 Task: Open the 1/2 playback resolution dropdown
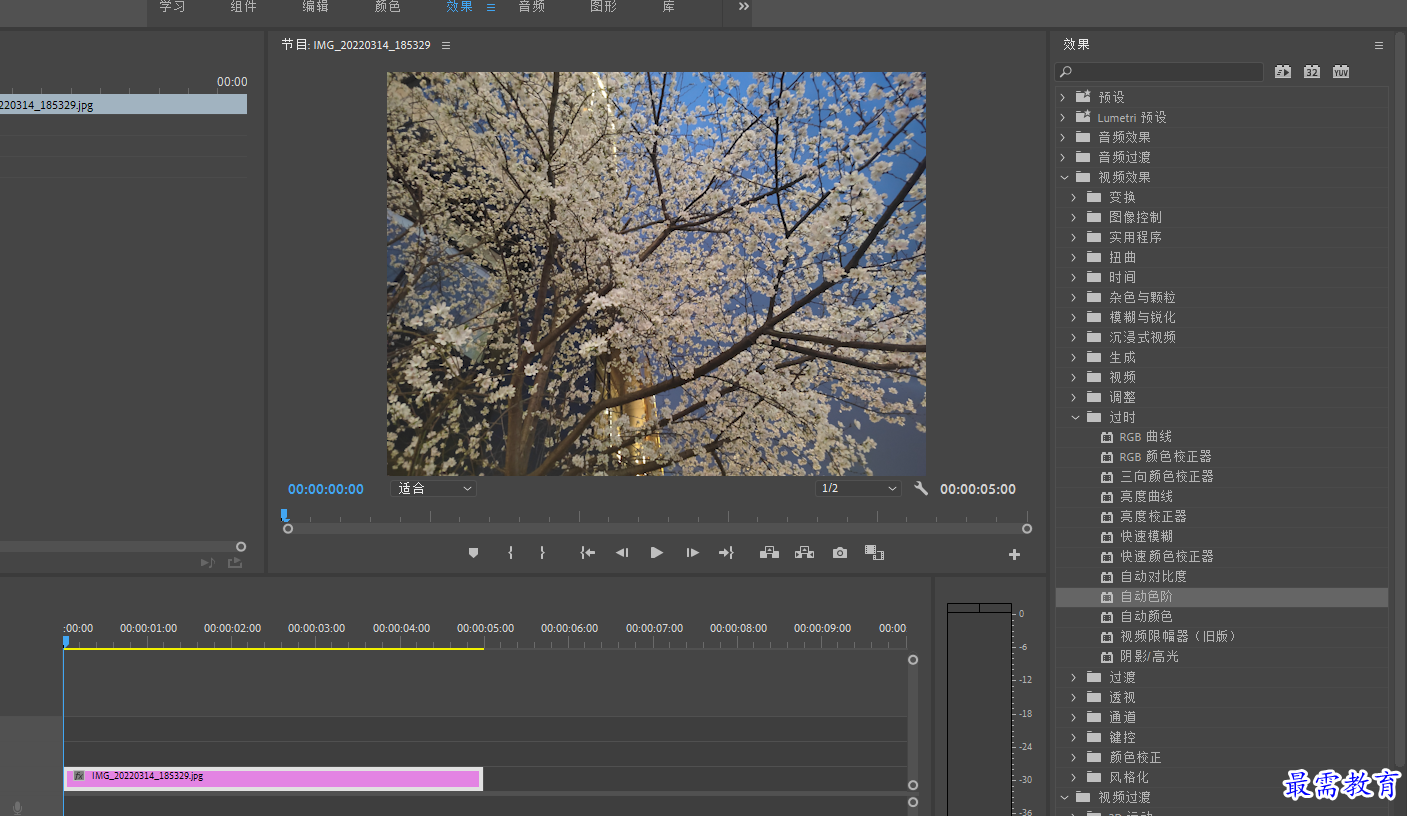[857, 489]
